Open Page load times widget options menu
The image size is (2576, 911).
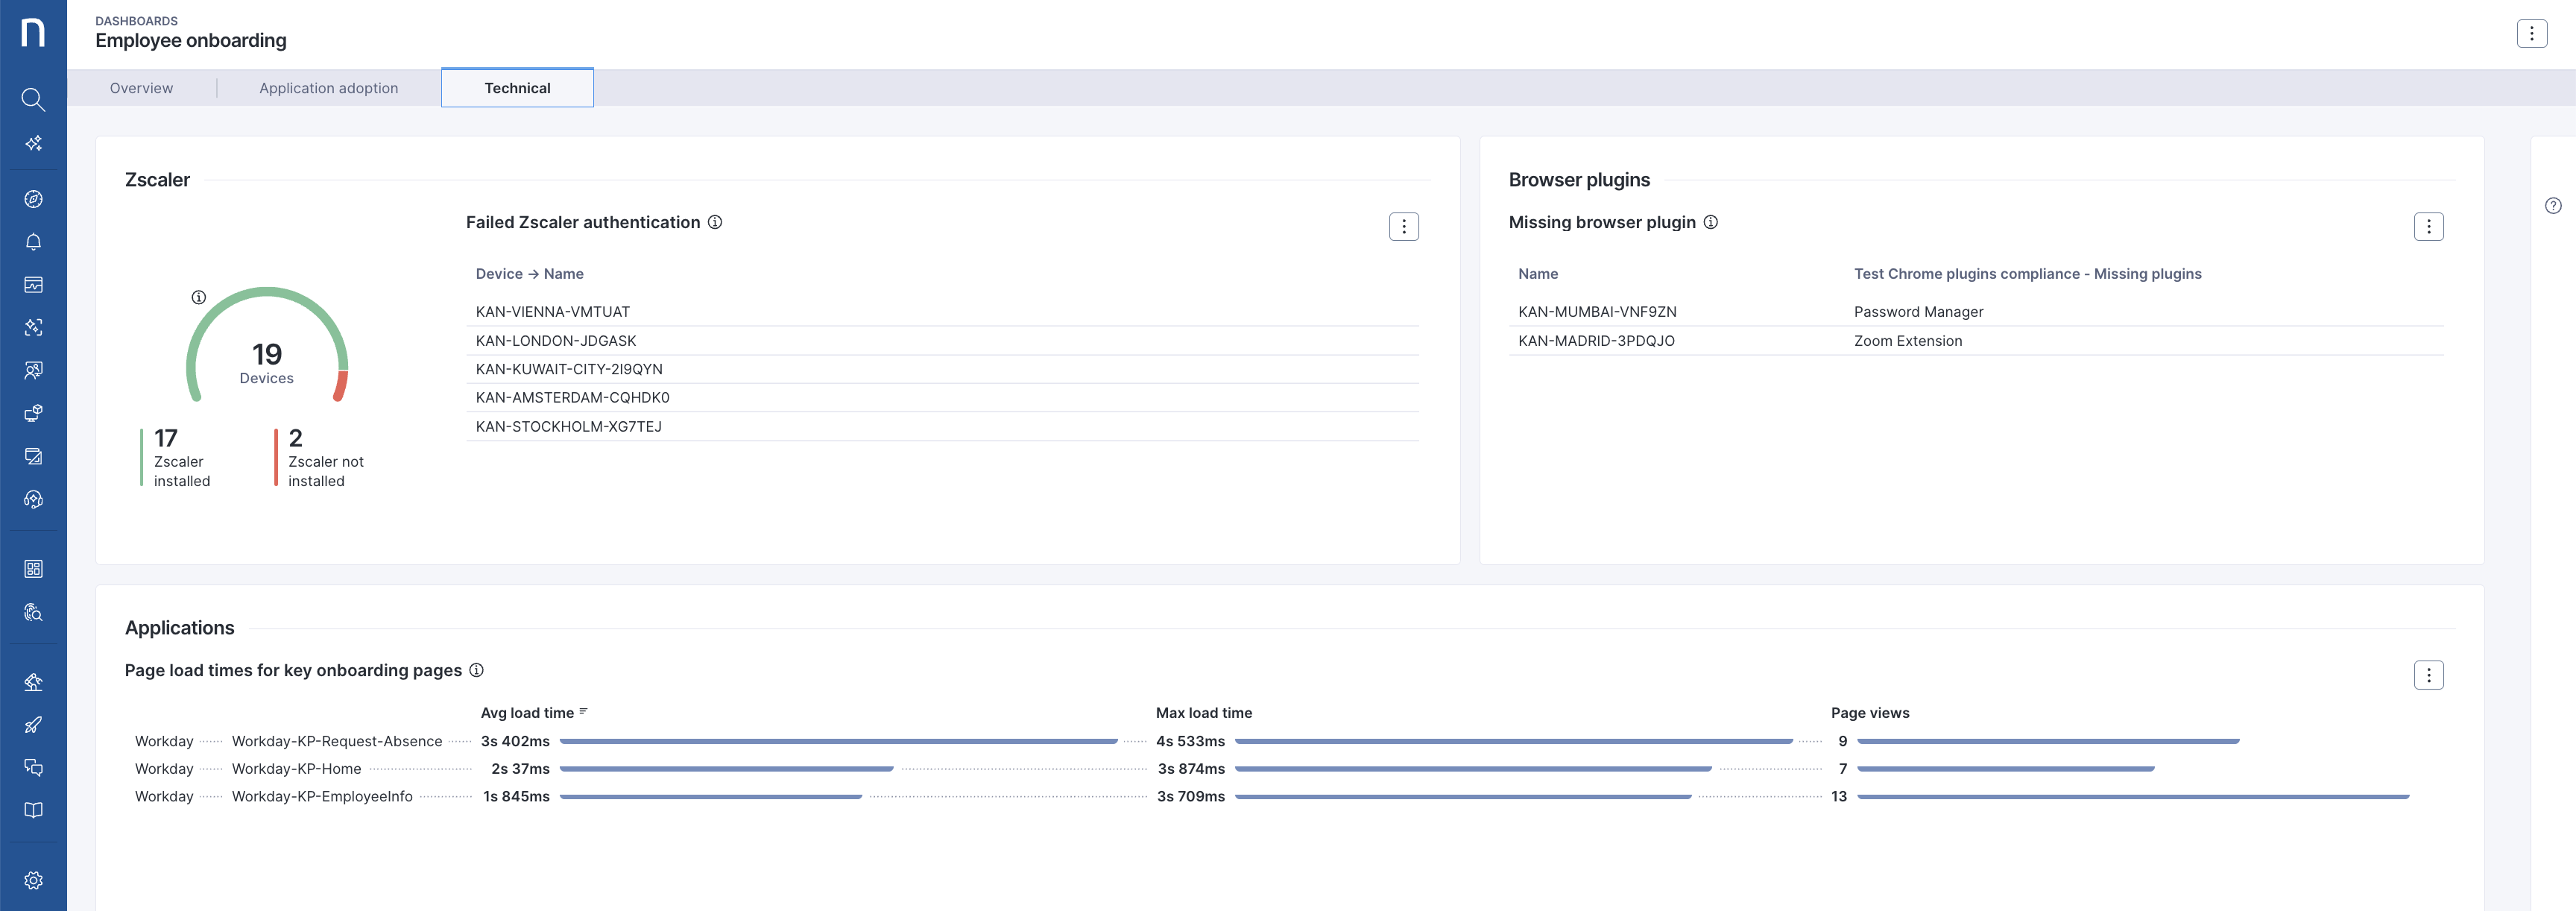(x=2428, y=675)
